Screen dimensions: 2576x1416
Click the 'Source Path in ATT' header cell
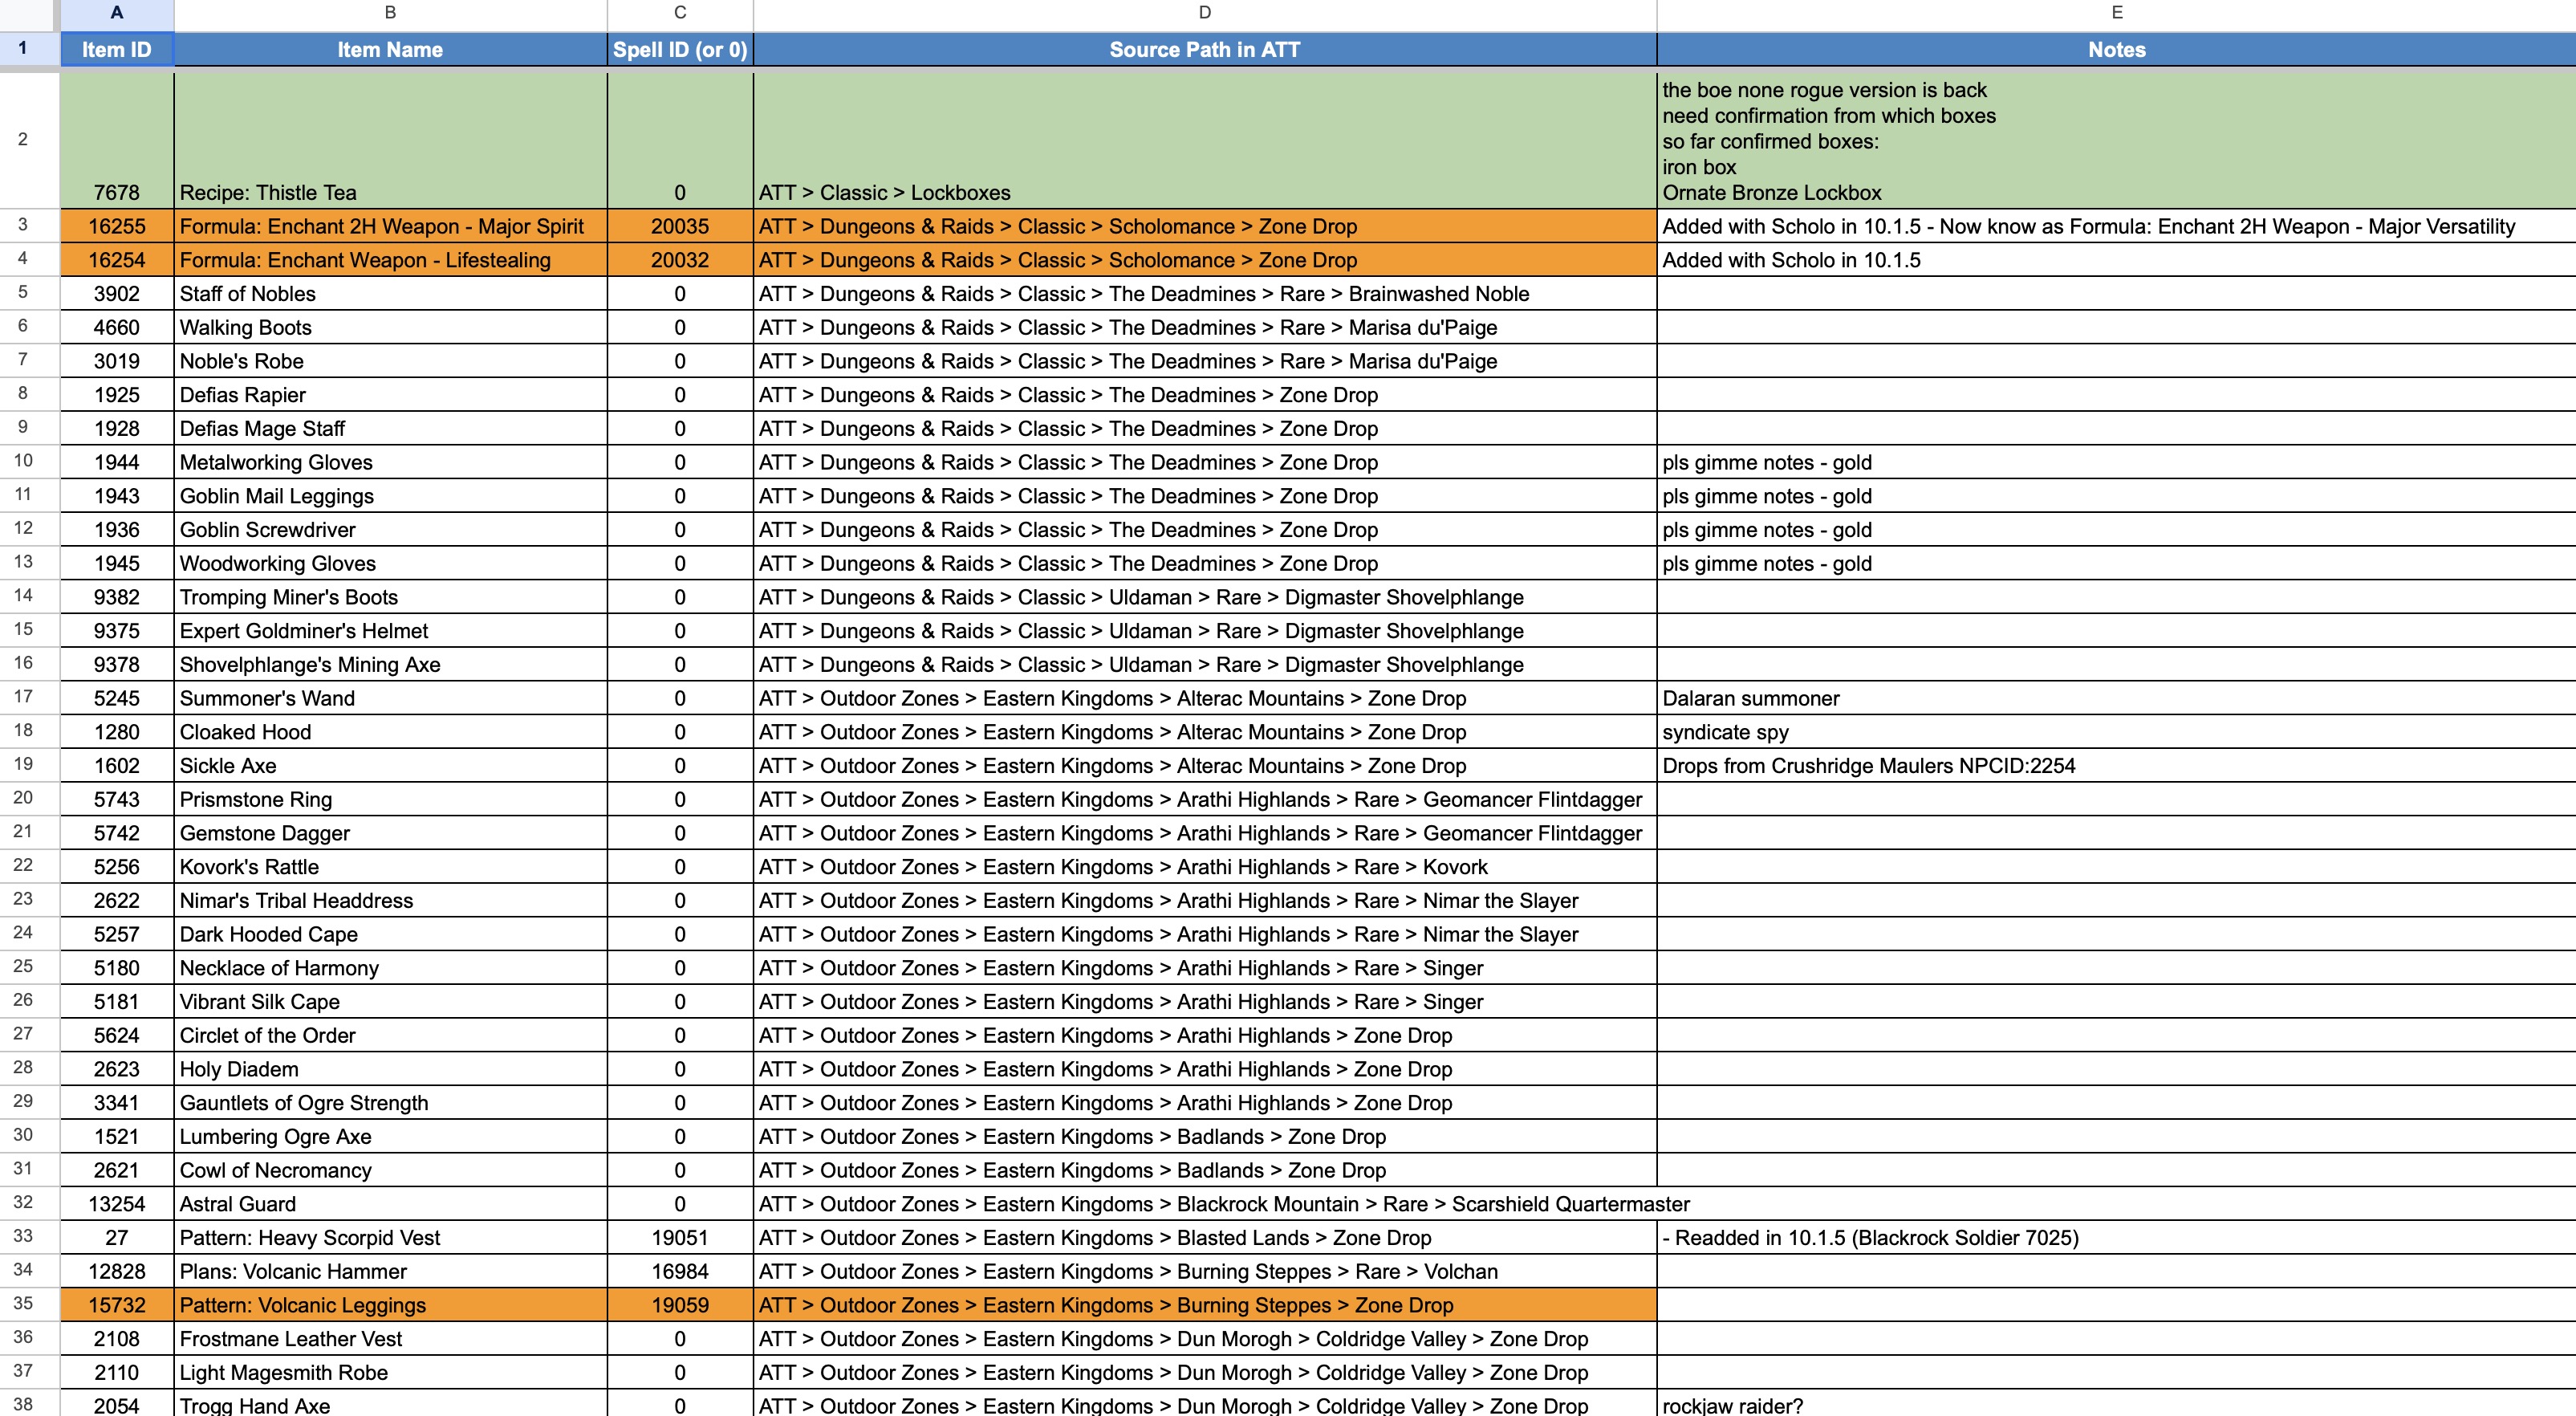[x=1203, y=49]
